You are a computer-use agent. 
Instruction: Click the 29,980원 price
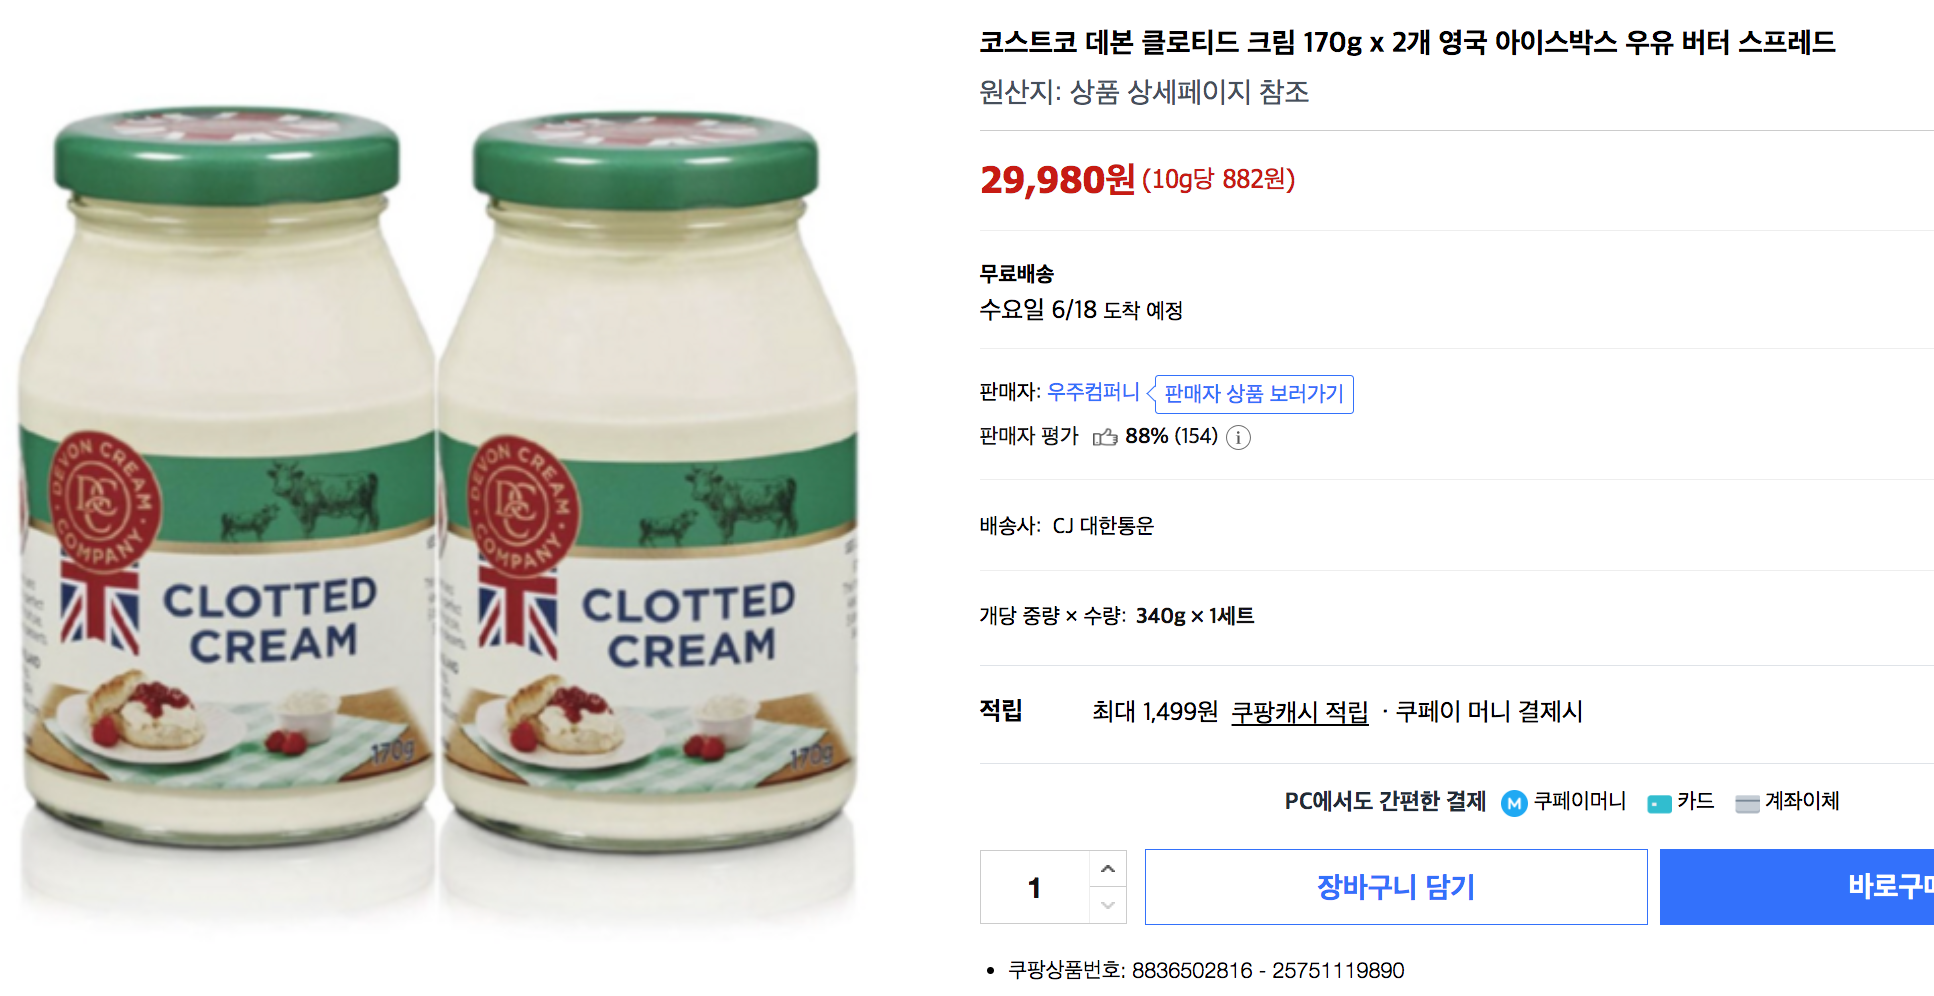(x=1057, y=180)
